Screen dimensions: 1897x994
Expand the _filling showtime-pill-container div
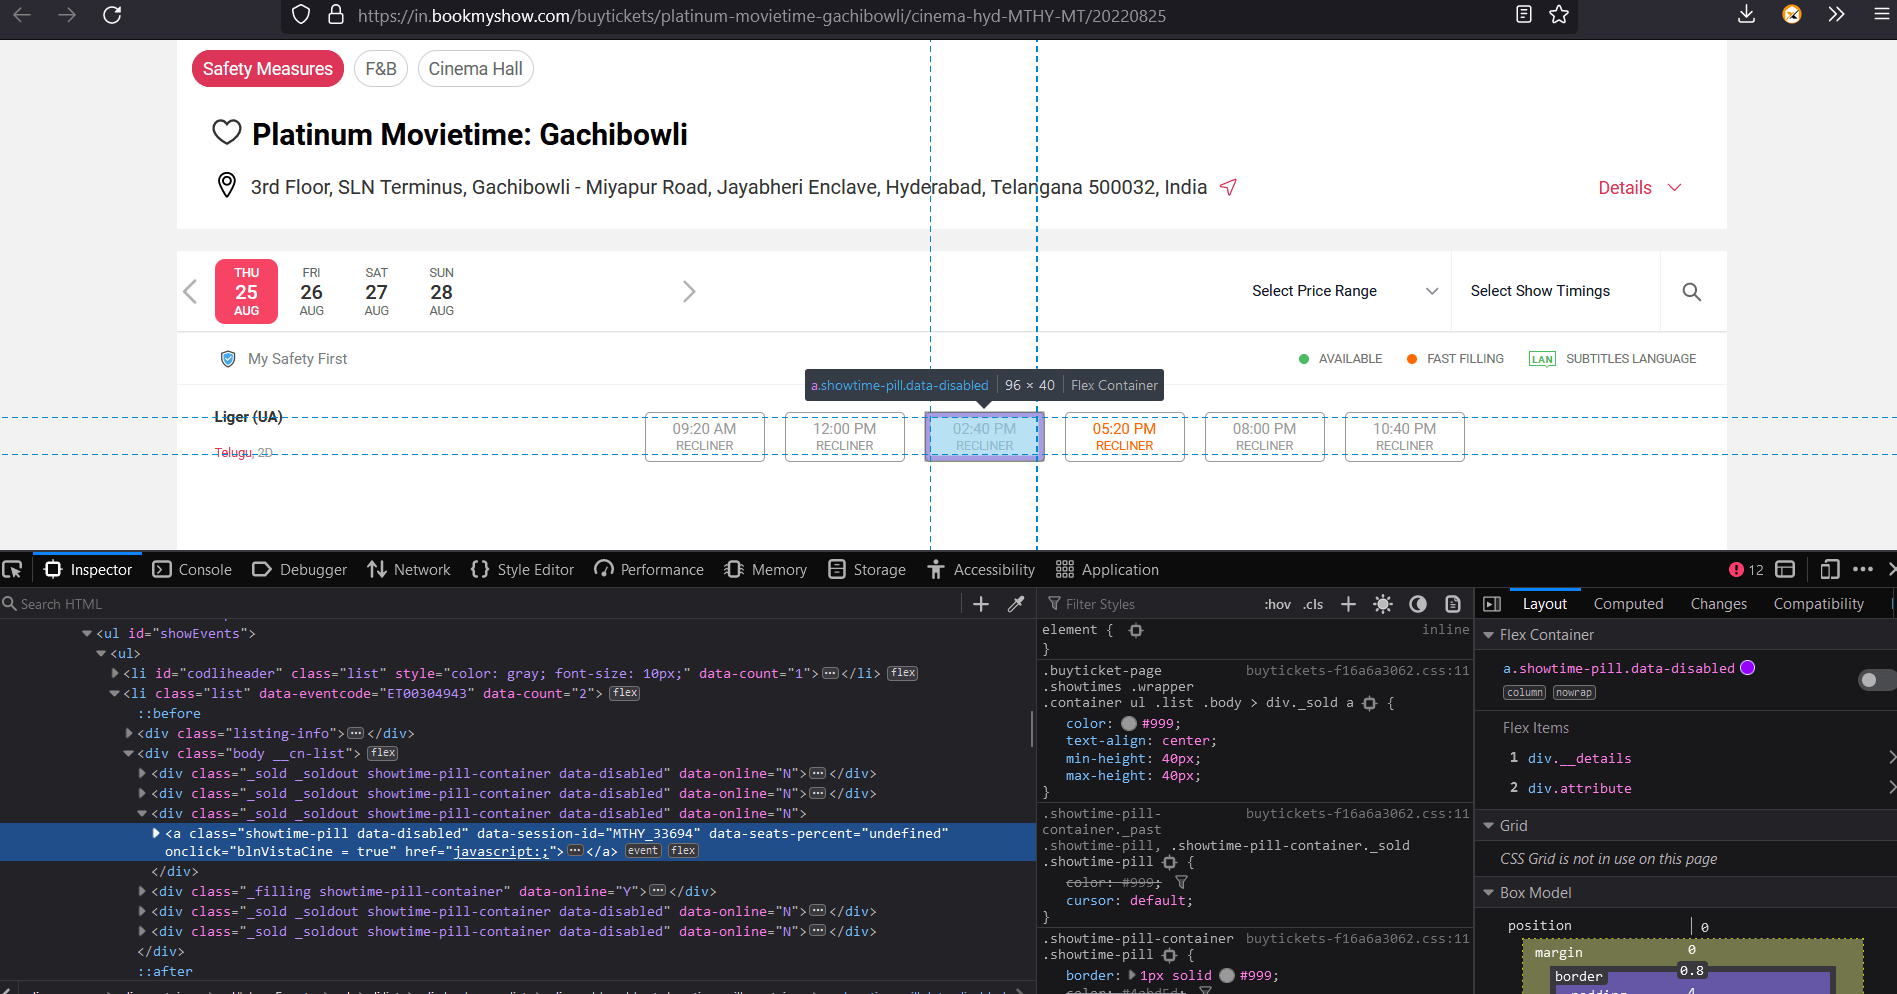[142, 891]
